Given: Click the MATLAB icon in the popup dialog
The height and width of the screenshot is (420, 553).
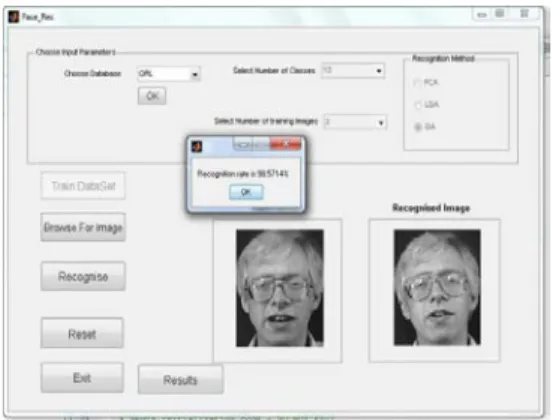Looking at the screenshot, I should (197, 146).
